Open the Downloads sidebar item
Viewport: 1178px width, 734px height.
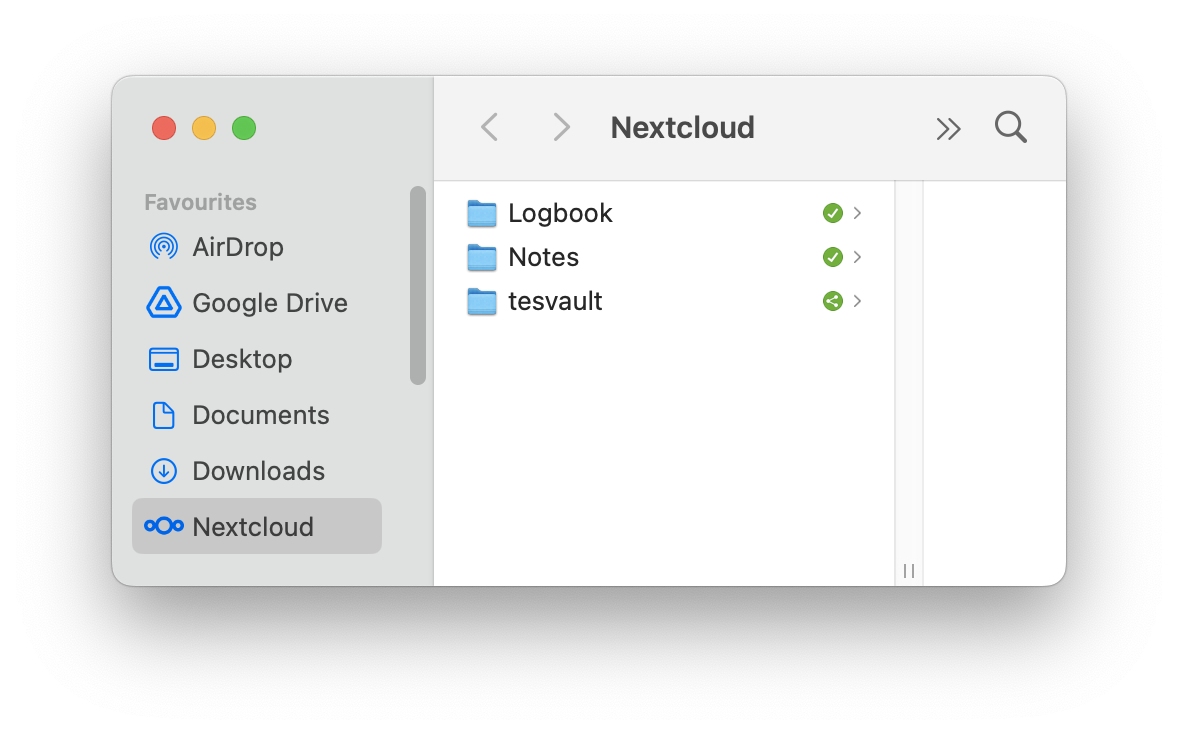point(257,471)
